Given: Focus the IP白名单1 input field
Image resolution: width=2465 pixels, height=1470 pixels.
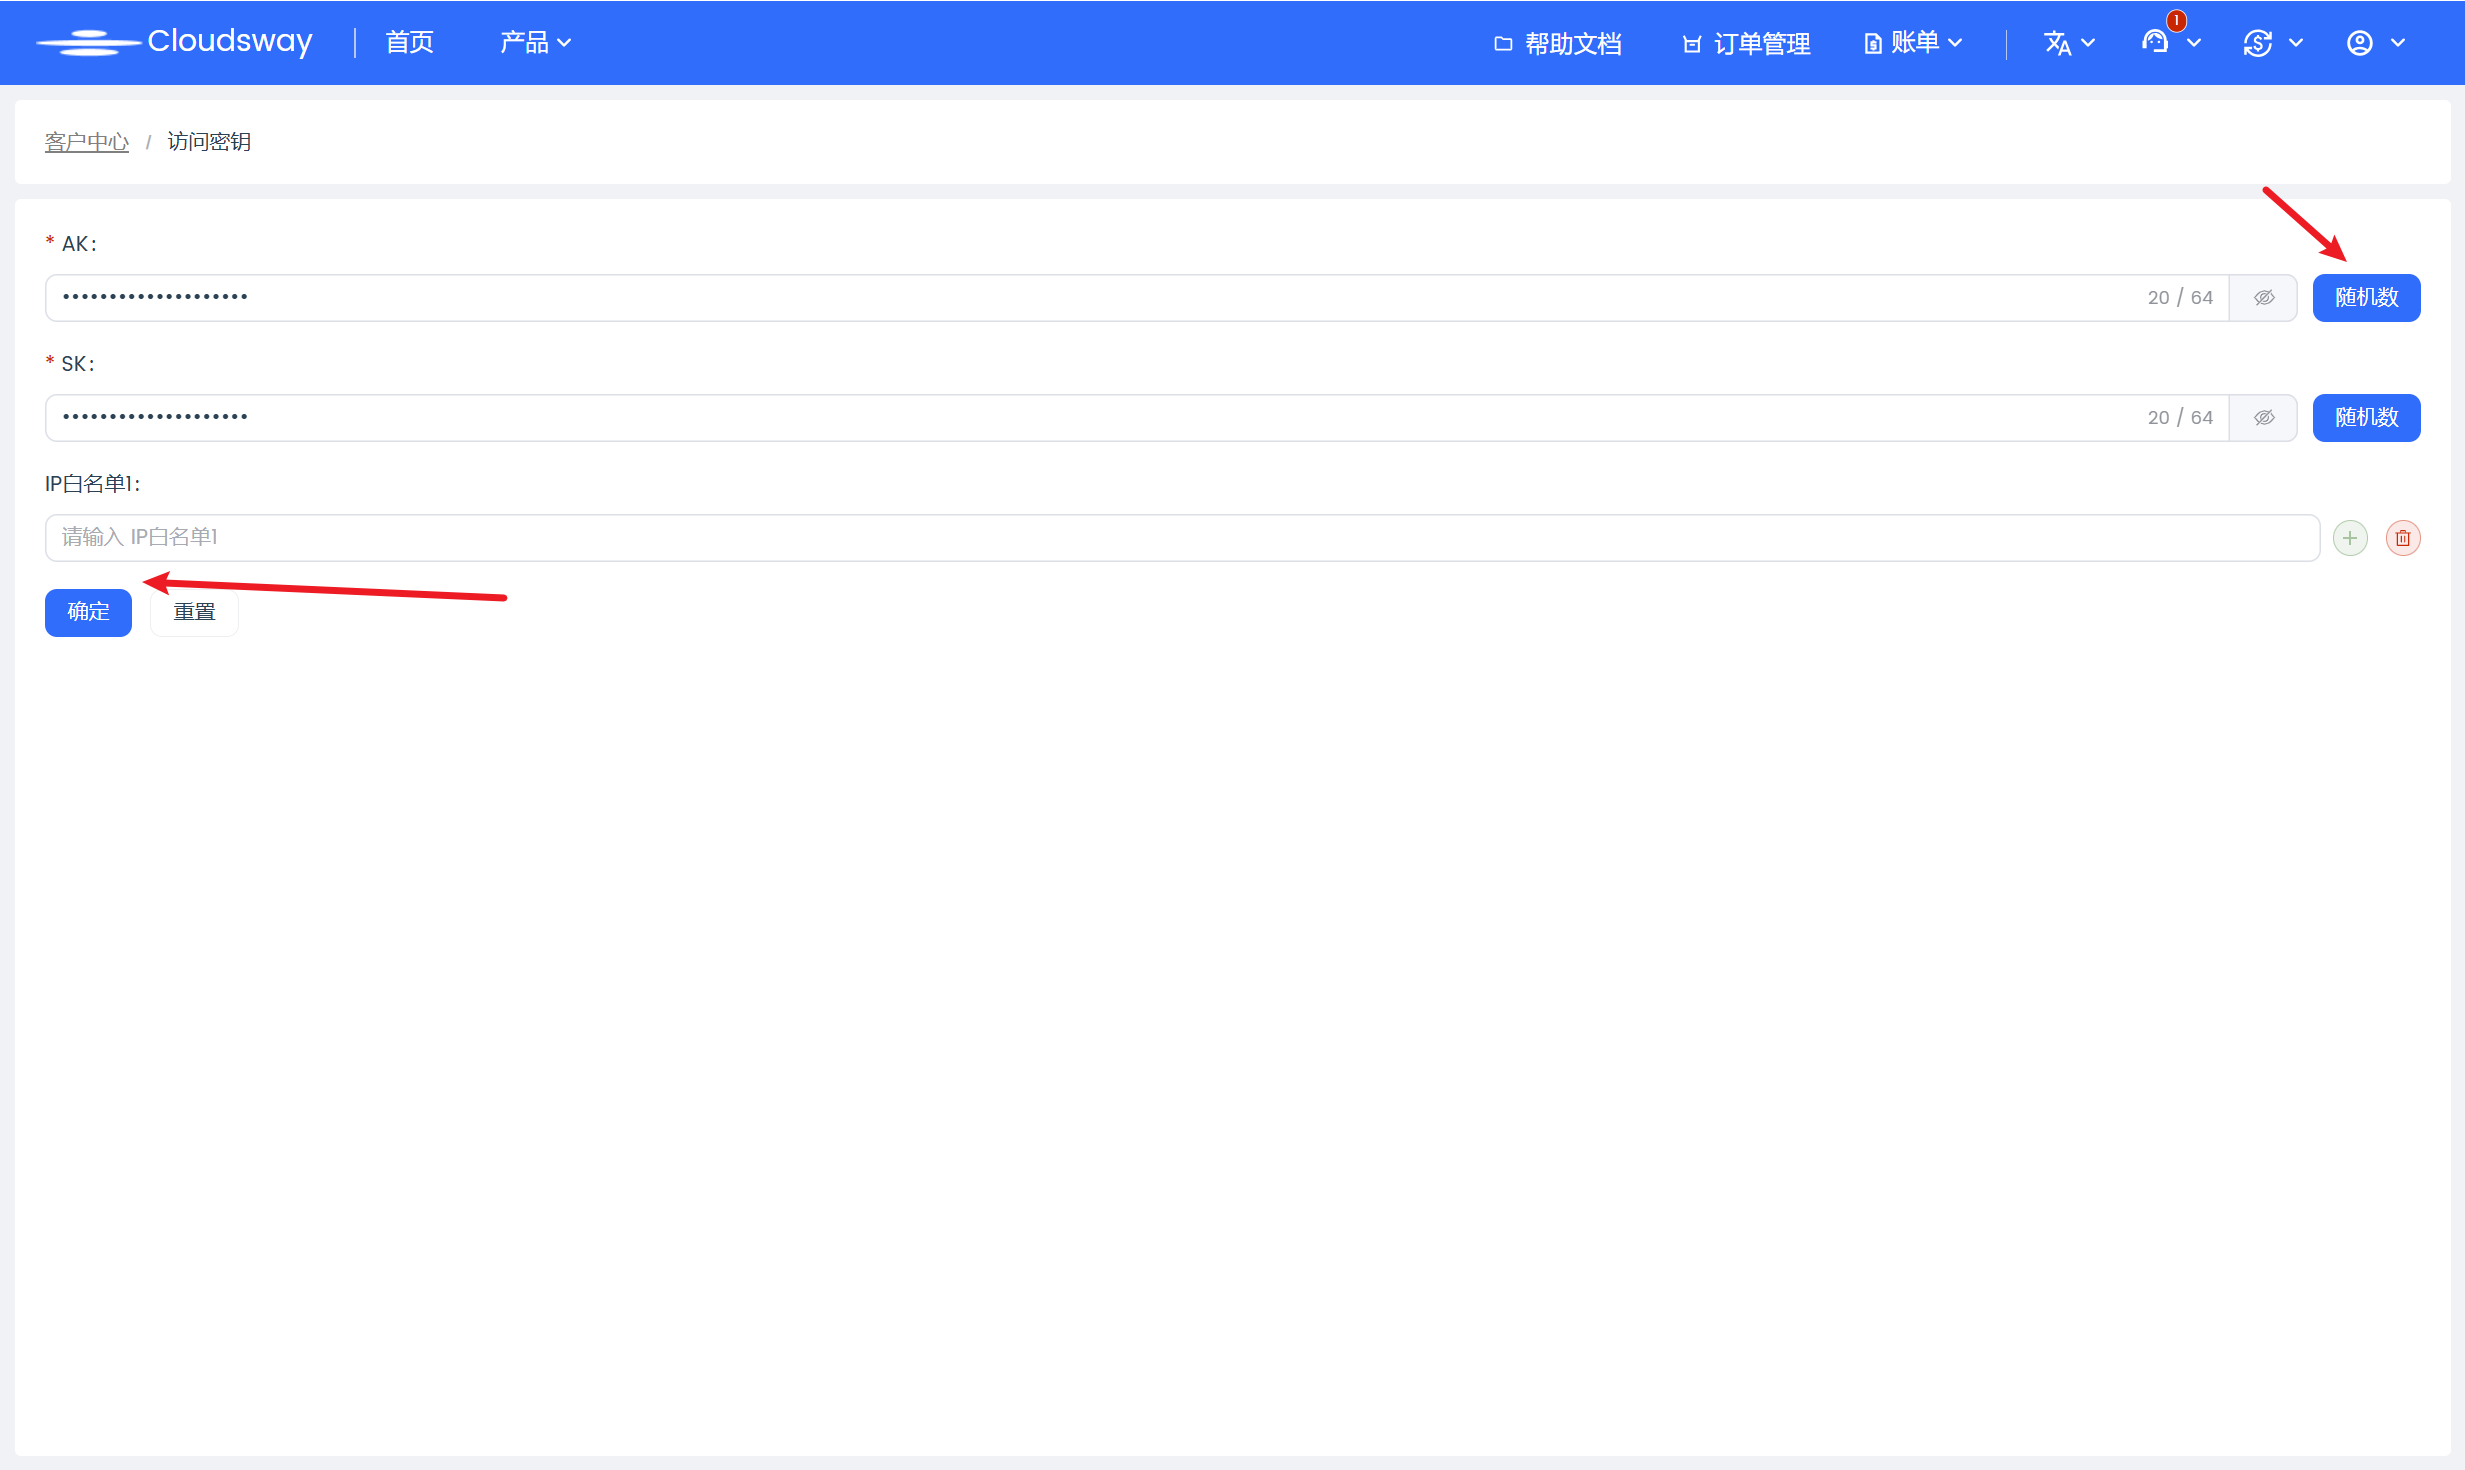Looking at the screenshot, I should click(x=1180, y=538).
